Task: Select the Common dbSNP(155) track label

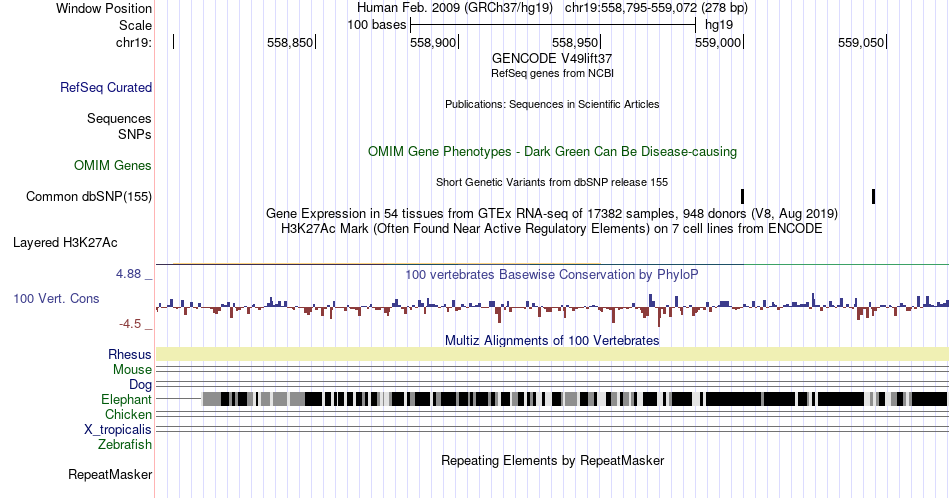Action: (89, 196)
